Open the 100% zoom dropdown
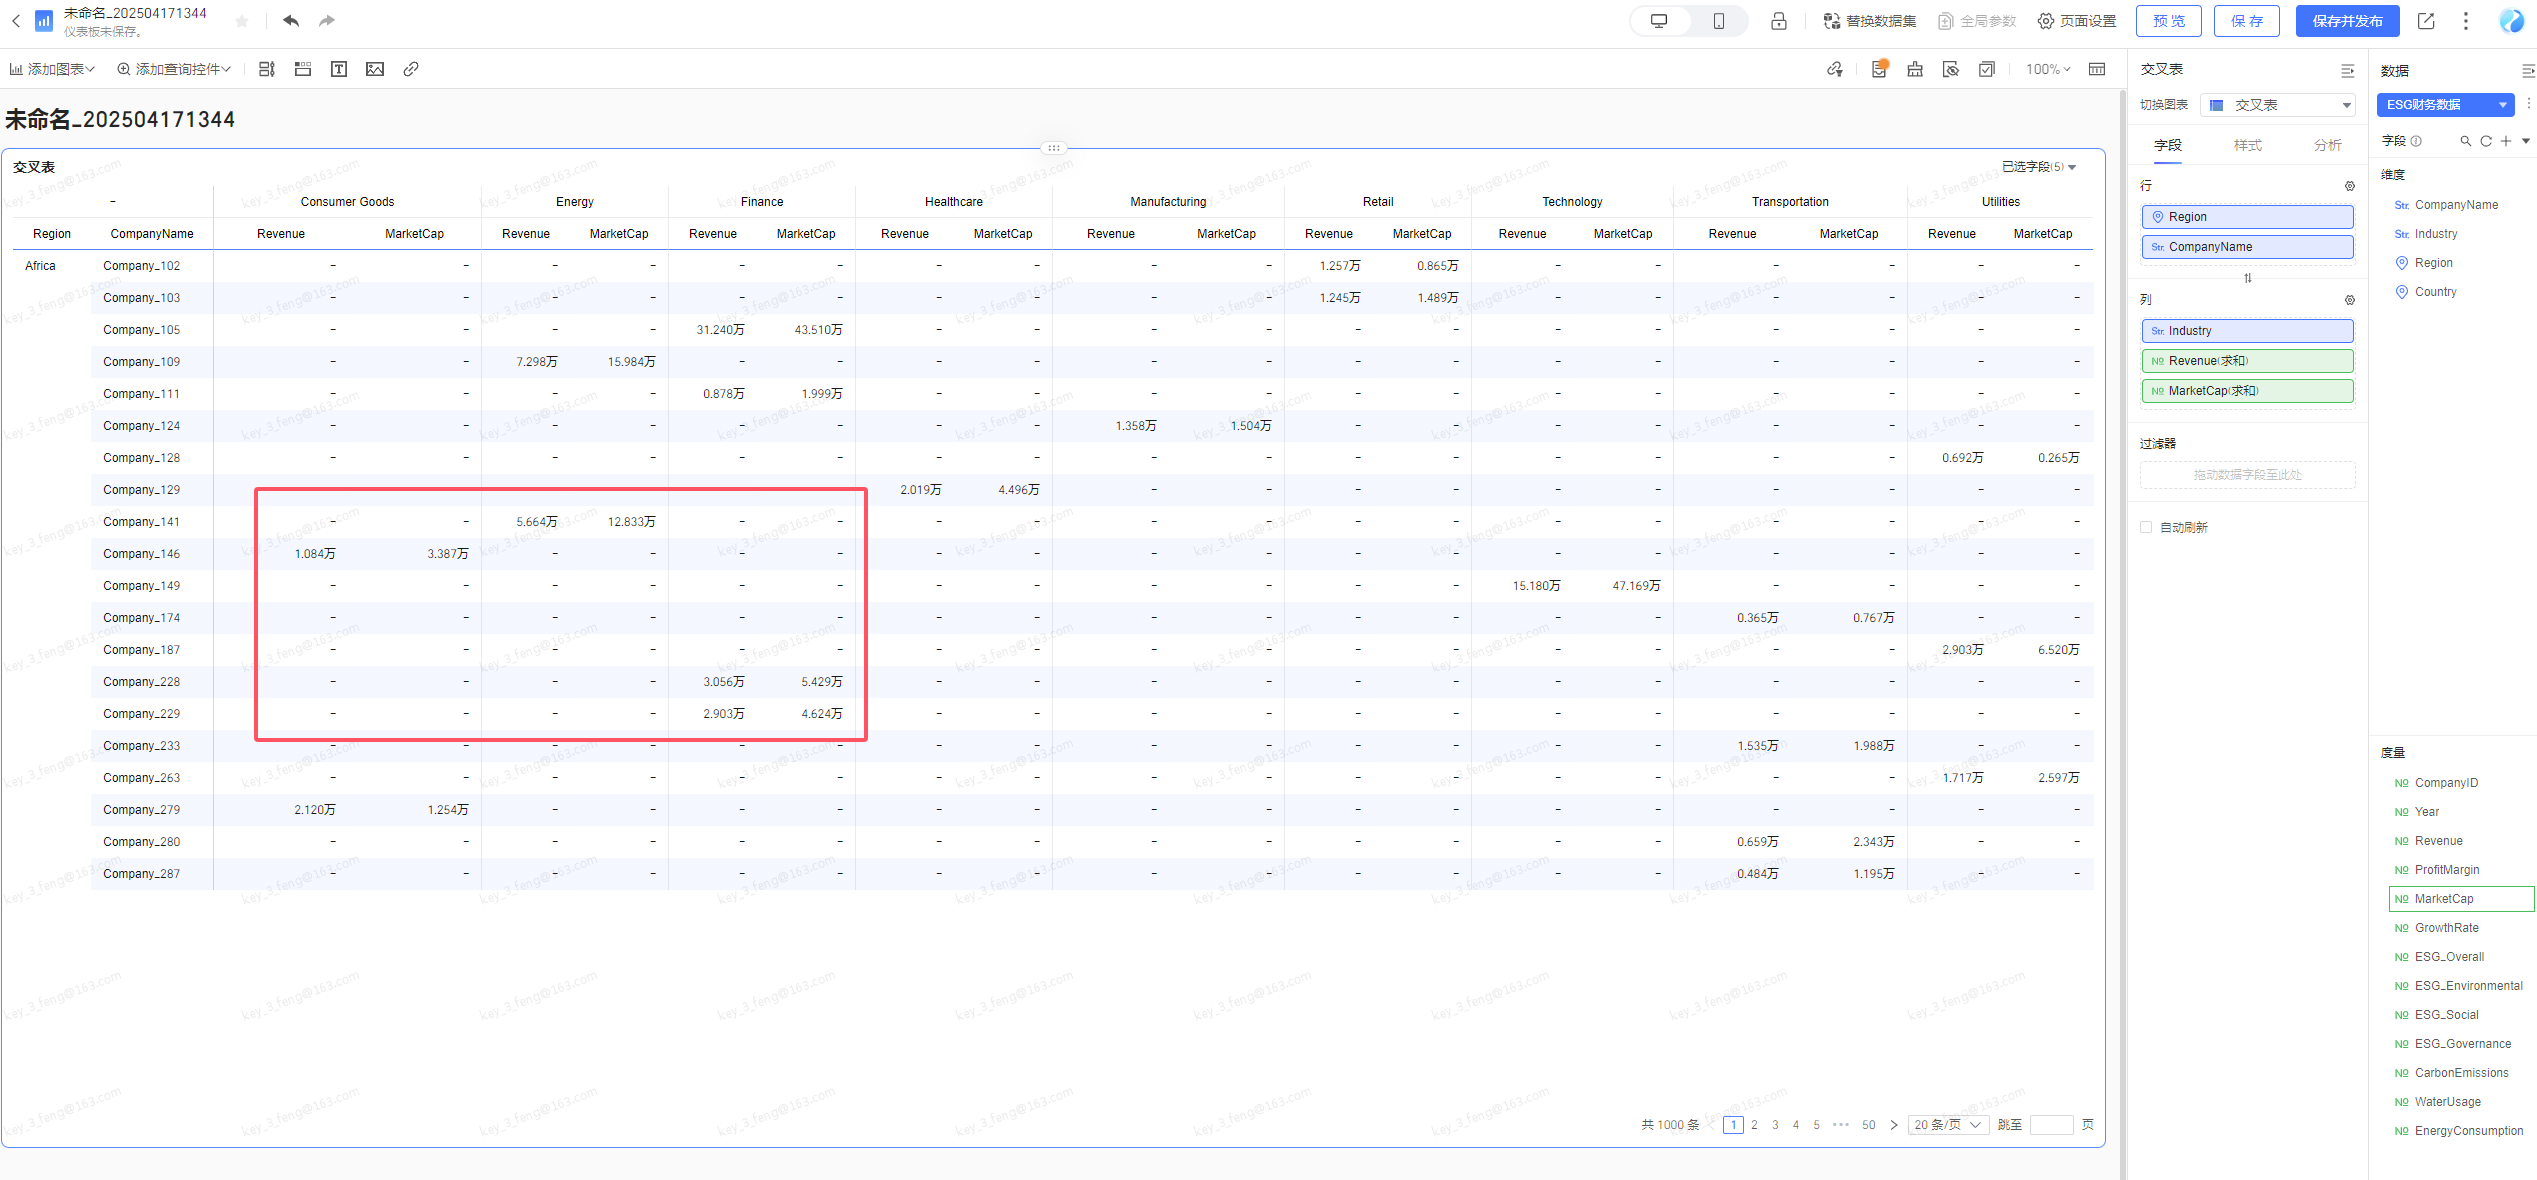Viewport: 2537px width, 1180px height. click(x=2048, y=69)
